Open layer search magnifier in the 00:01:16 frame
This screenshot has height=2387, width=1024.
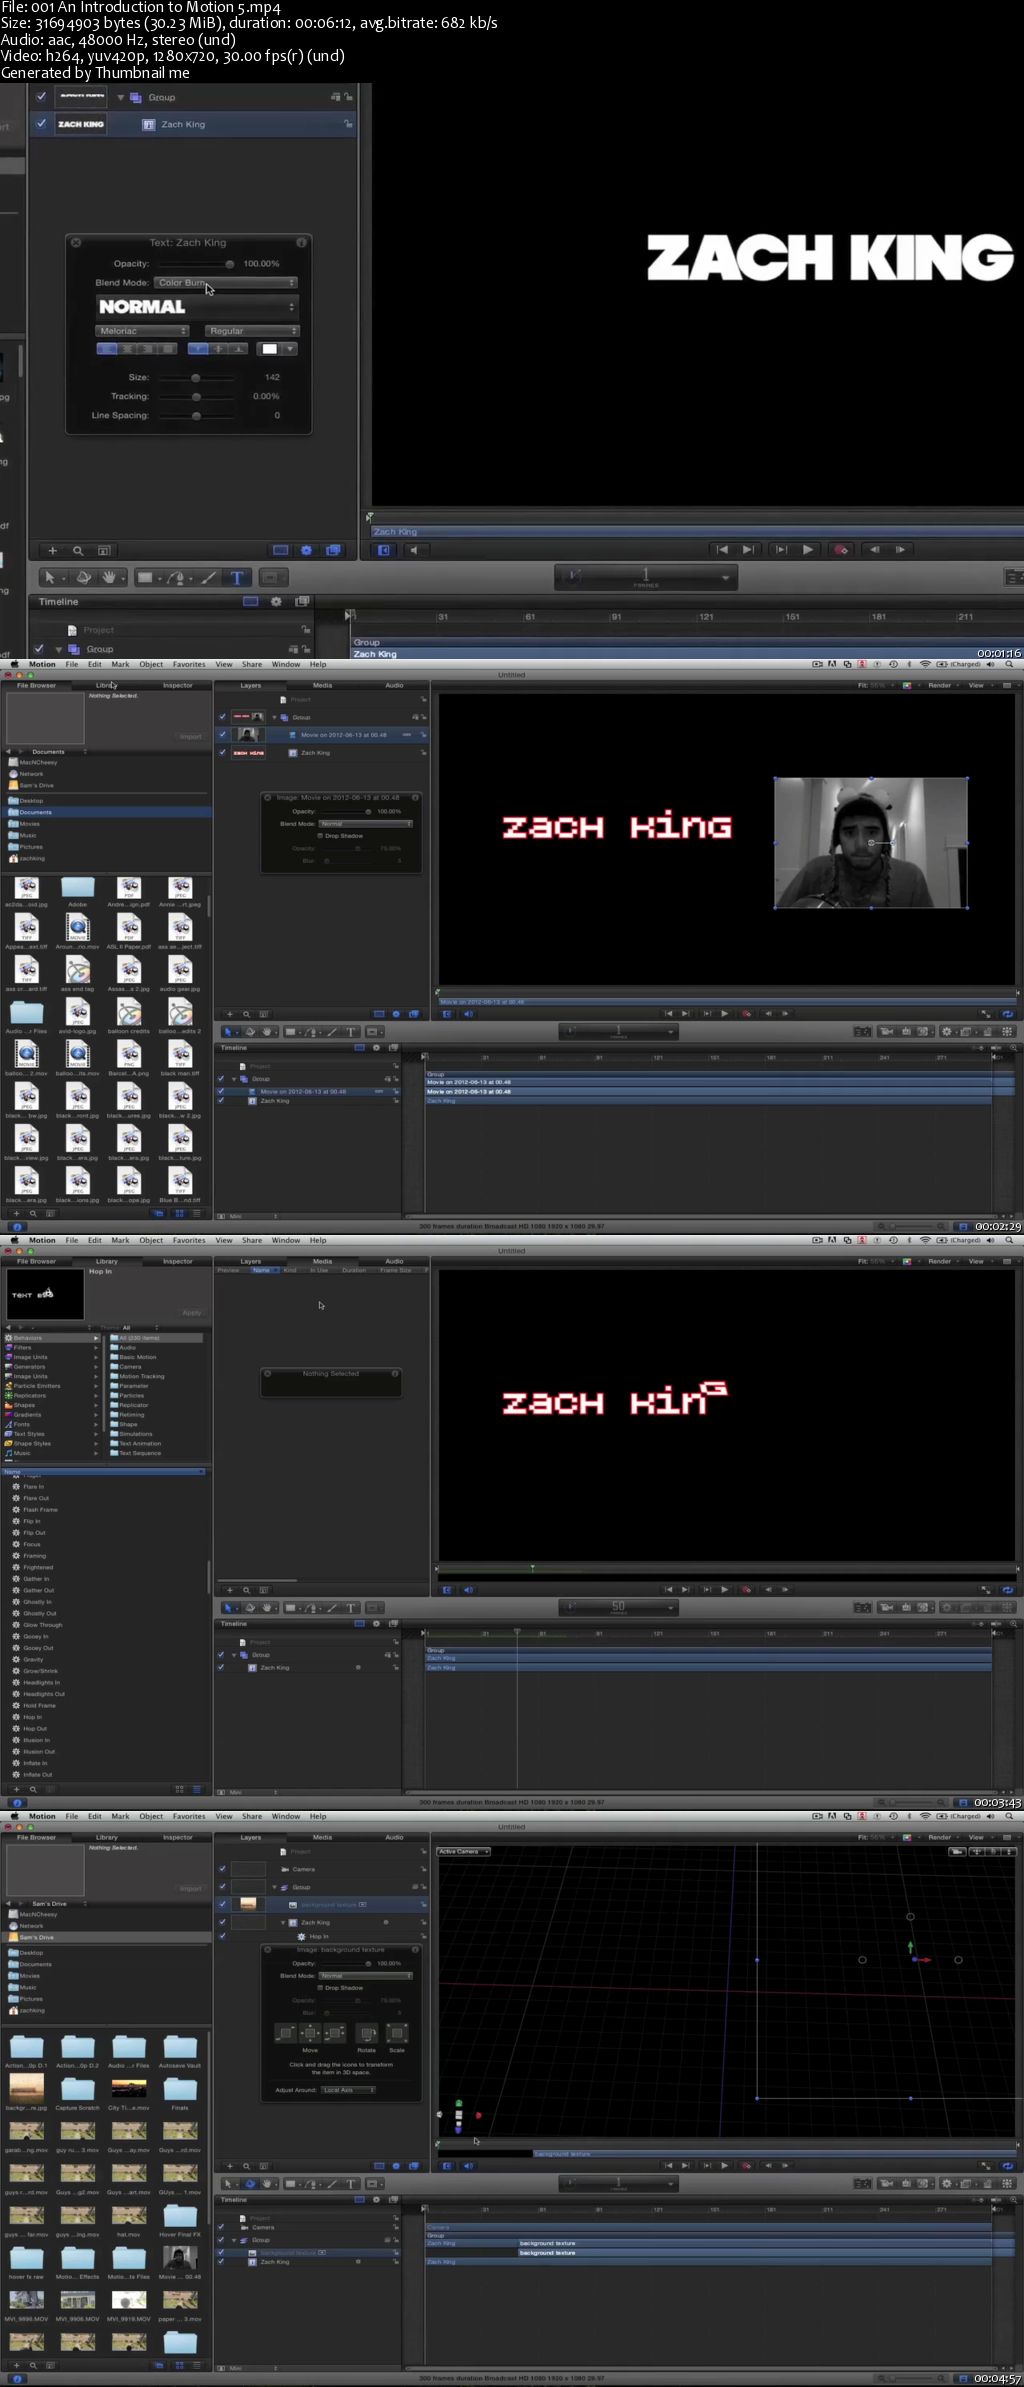78,550
